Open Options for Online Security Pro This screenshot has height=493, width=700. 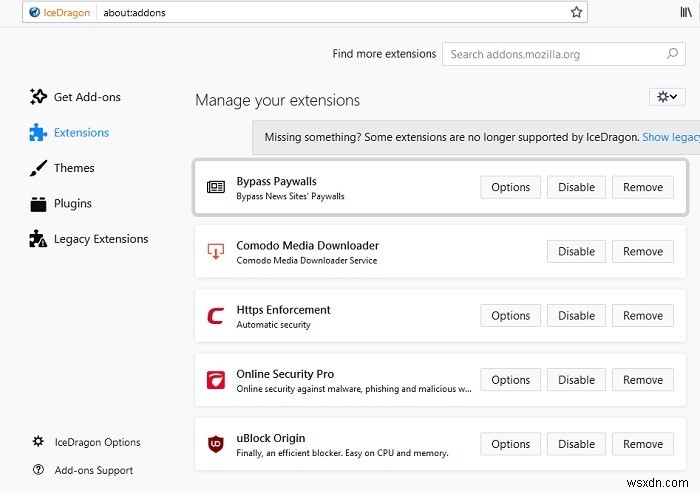pyautogui.click(x=510, y=380)
